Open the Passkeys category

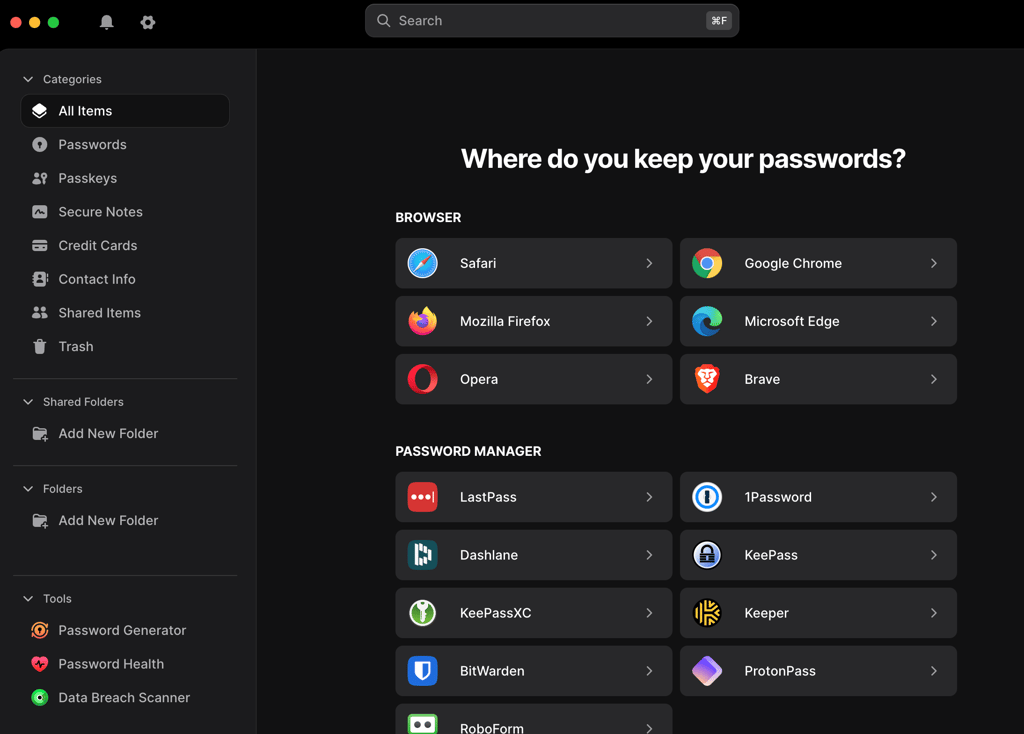pos(125,178)
